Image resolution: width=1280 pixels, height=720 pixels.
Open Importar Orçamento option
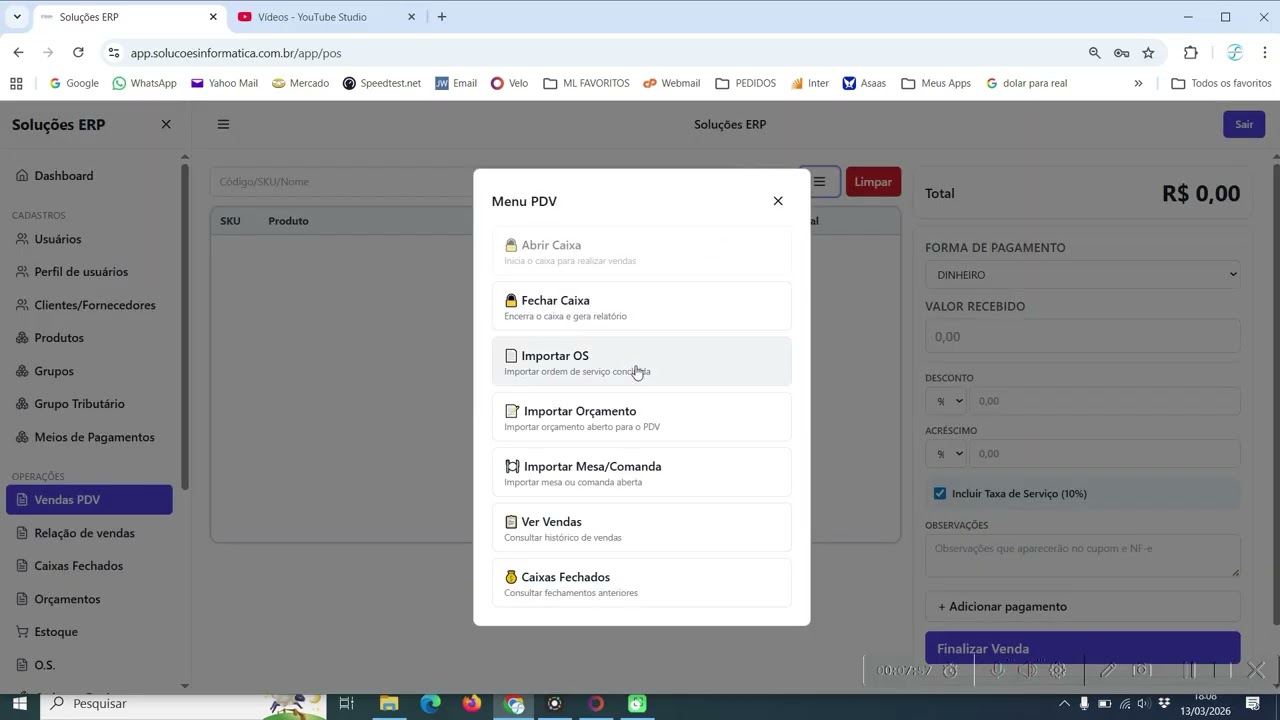[641, 417]
